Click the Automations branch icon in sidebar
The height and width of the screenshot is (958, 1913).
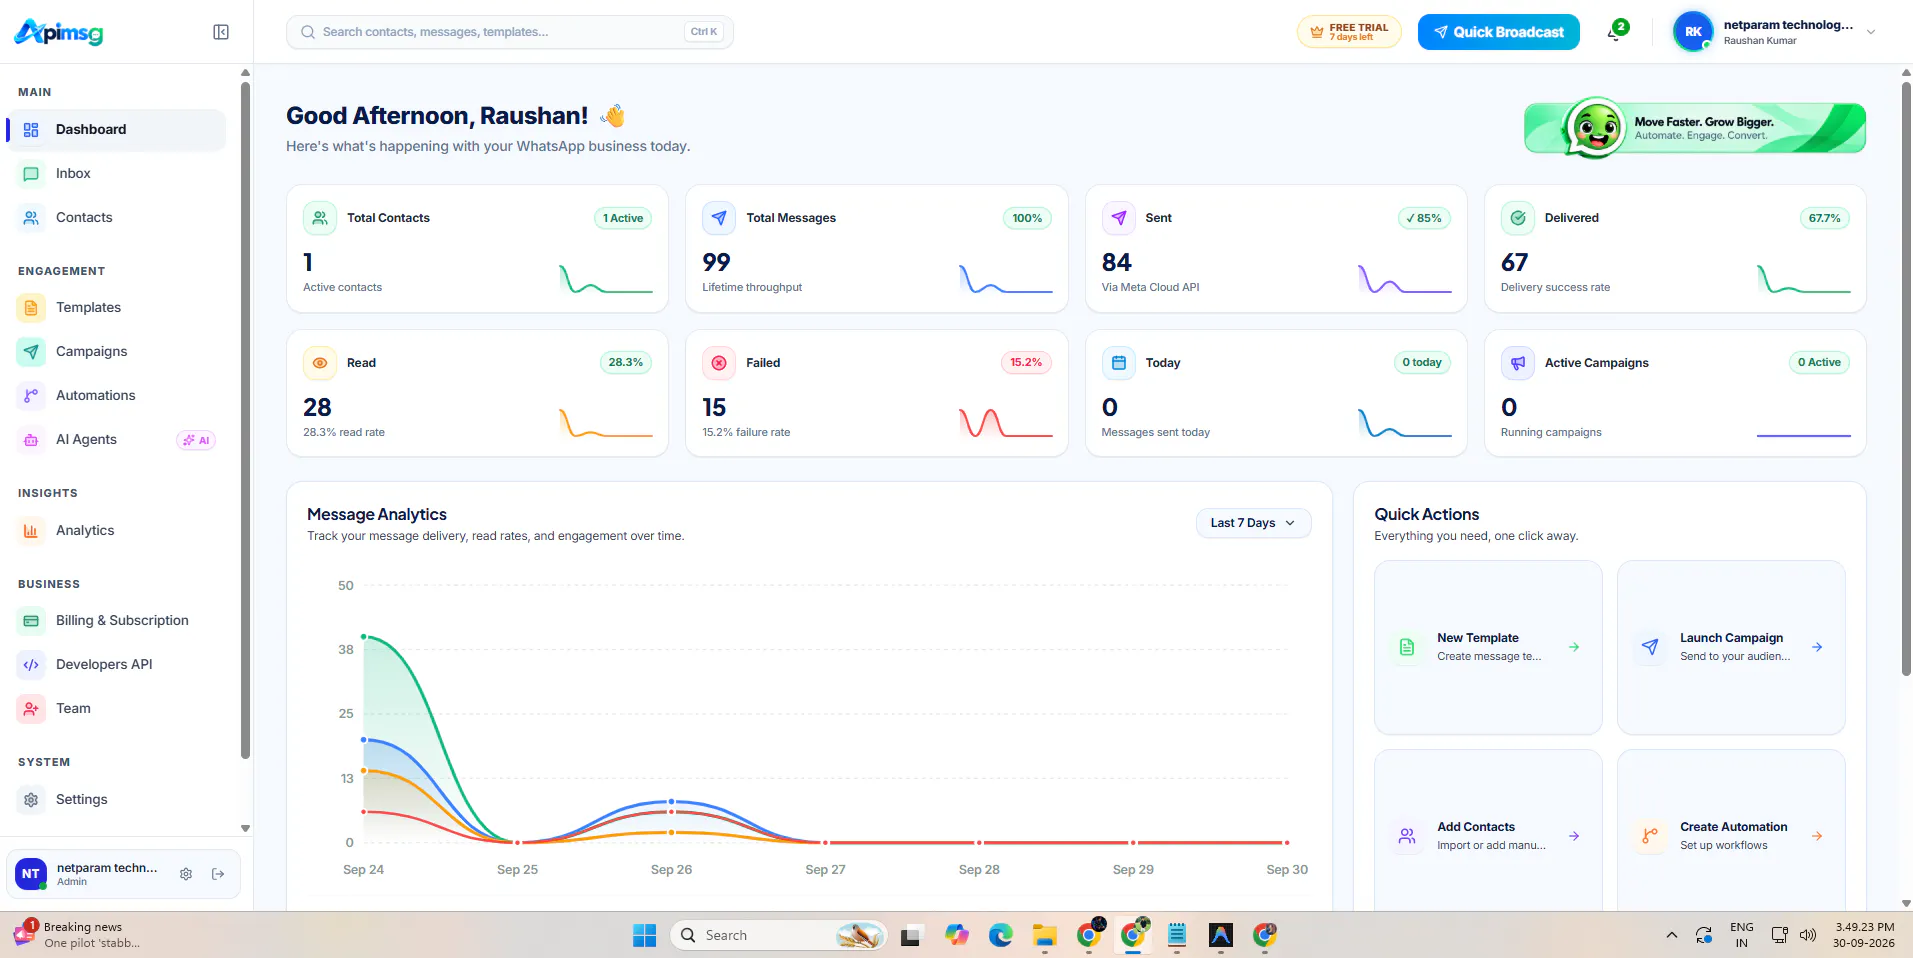31,396
